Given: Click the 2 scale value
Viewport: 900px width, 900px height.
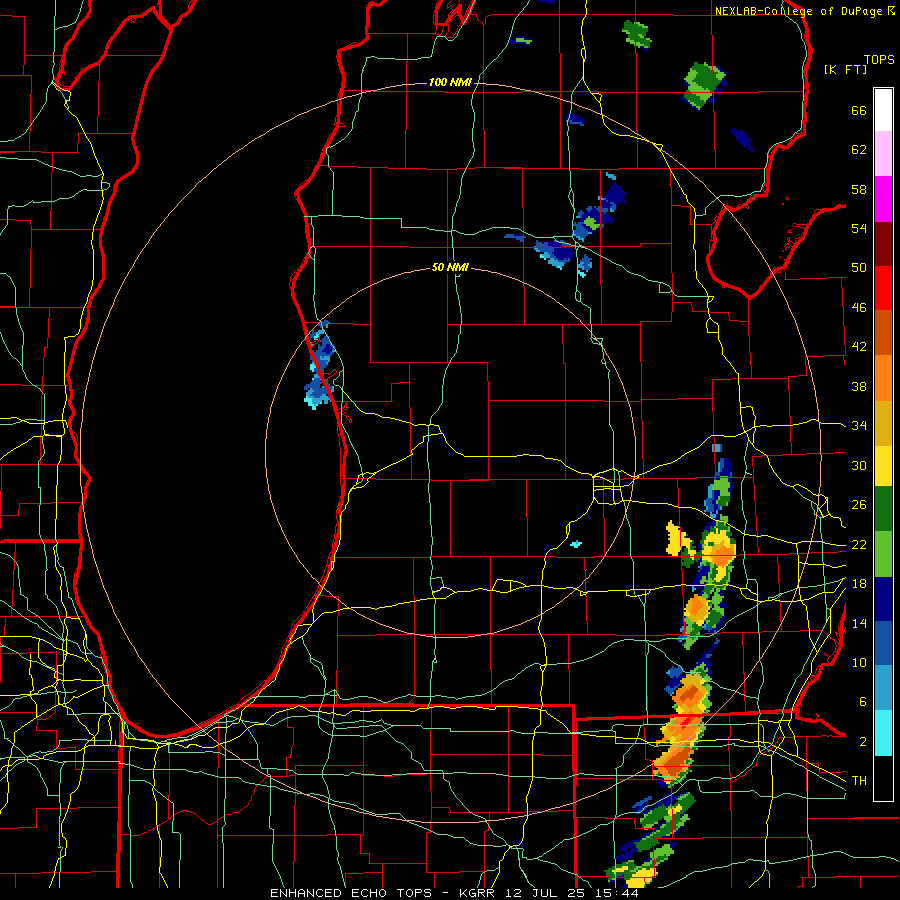Looking at the screenshot, I should pos(863,742).
